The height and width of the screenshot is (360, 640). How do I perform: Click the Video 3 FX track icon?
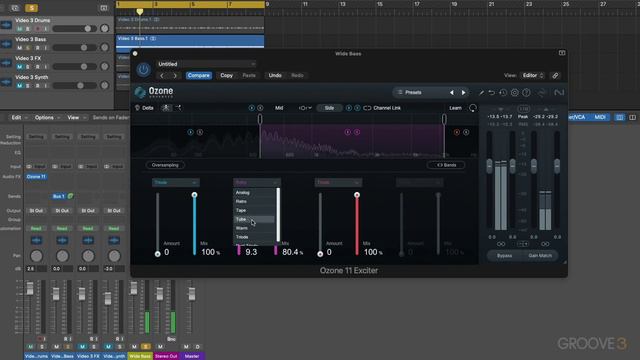point(6,63)
